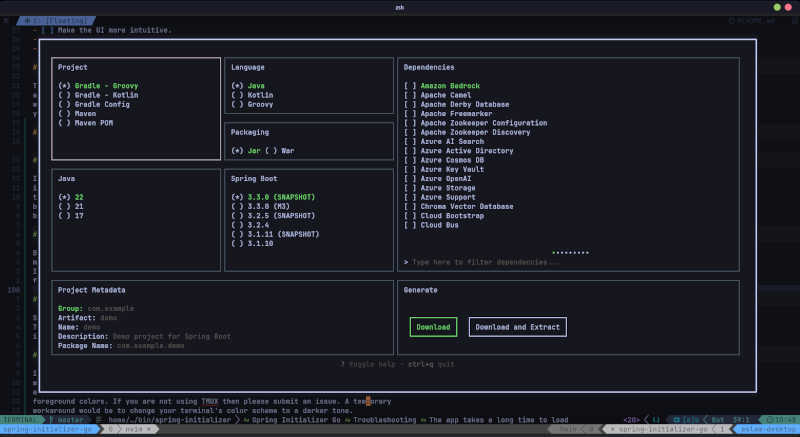Check Azure AI Search dependency
The width and height of the screenshot is (800, 437).
click(444, 142)
